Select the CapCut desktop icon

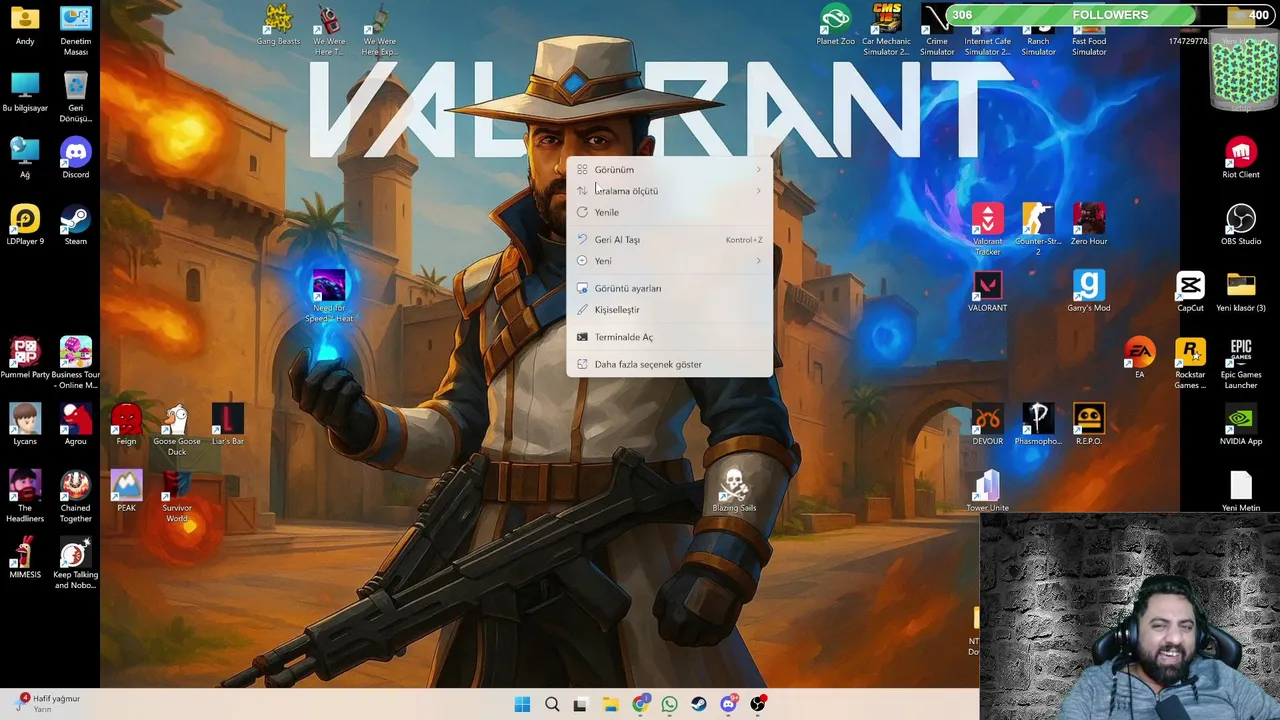[1190, 292]
